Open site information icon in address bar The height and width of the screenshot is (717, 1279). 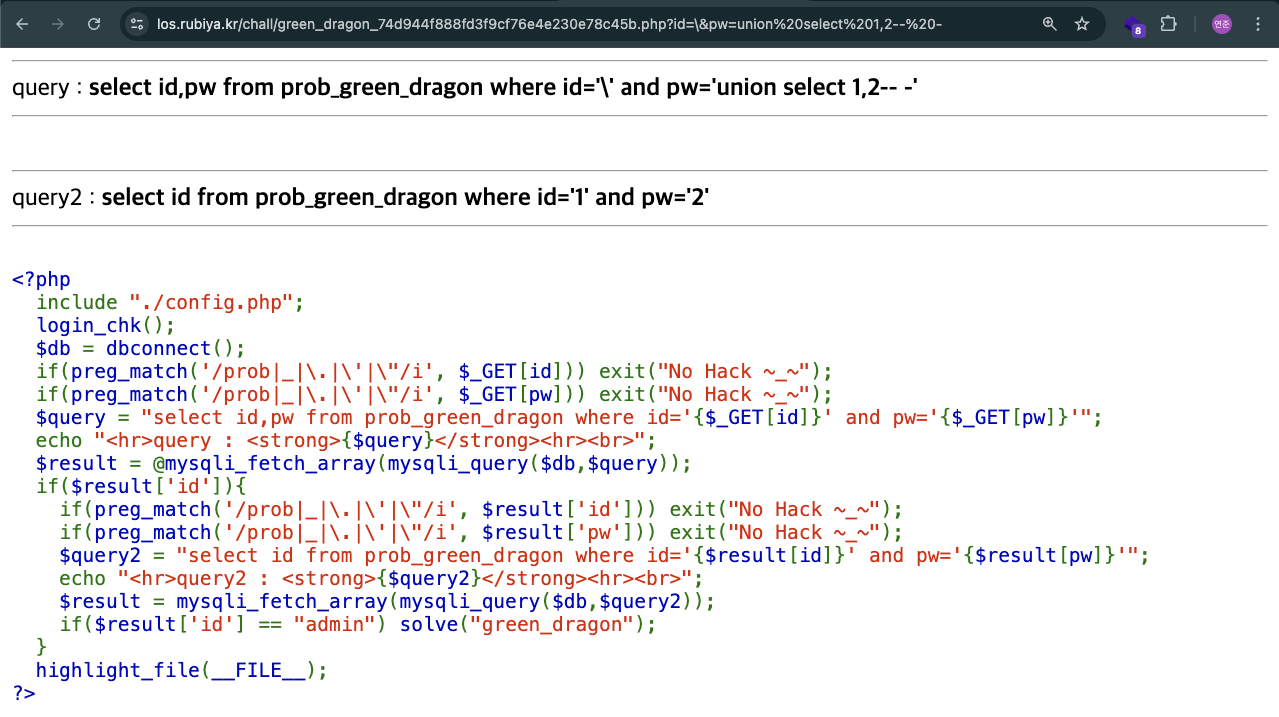coord(138,24)
